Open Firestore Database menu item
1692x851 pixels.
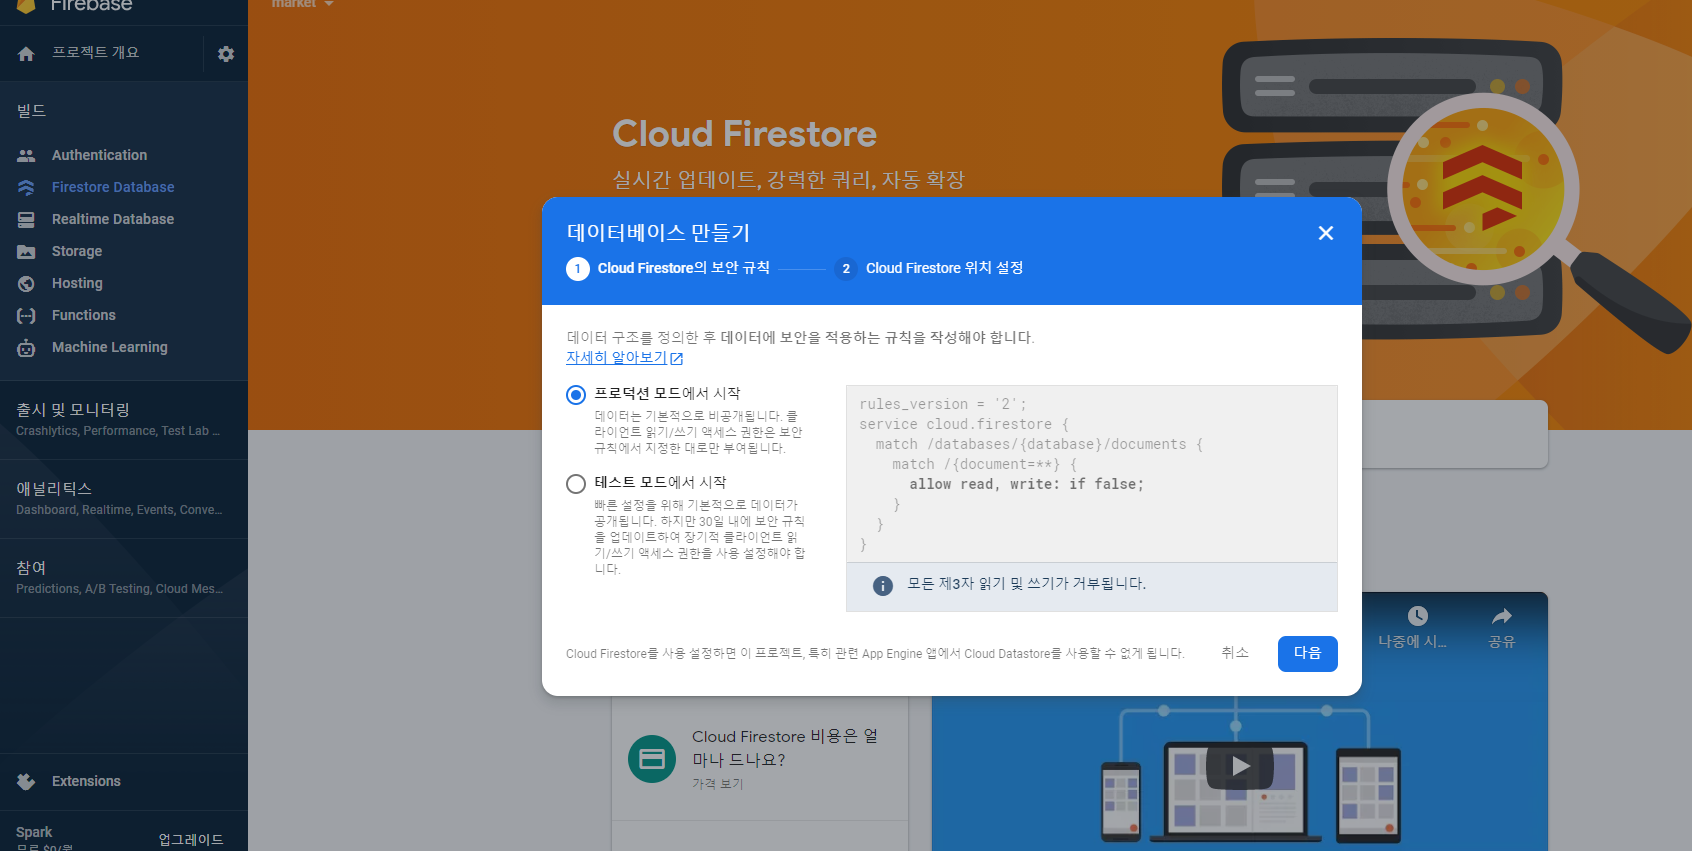113,187
